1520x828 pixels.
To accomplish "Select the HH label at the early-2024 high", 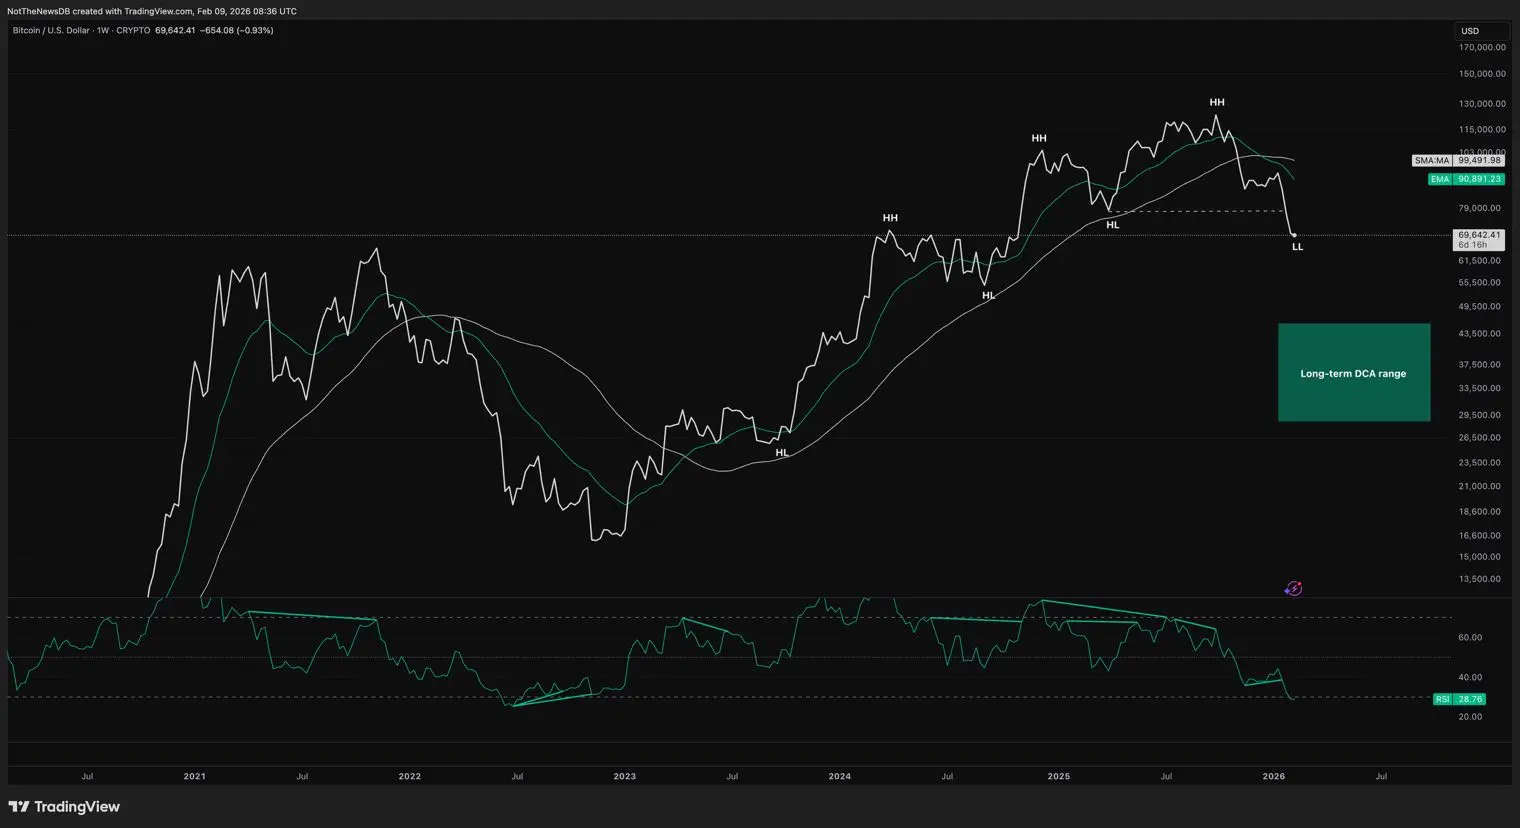I will pos(890,218).
